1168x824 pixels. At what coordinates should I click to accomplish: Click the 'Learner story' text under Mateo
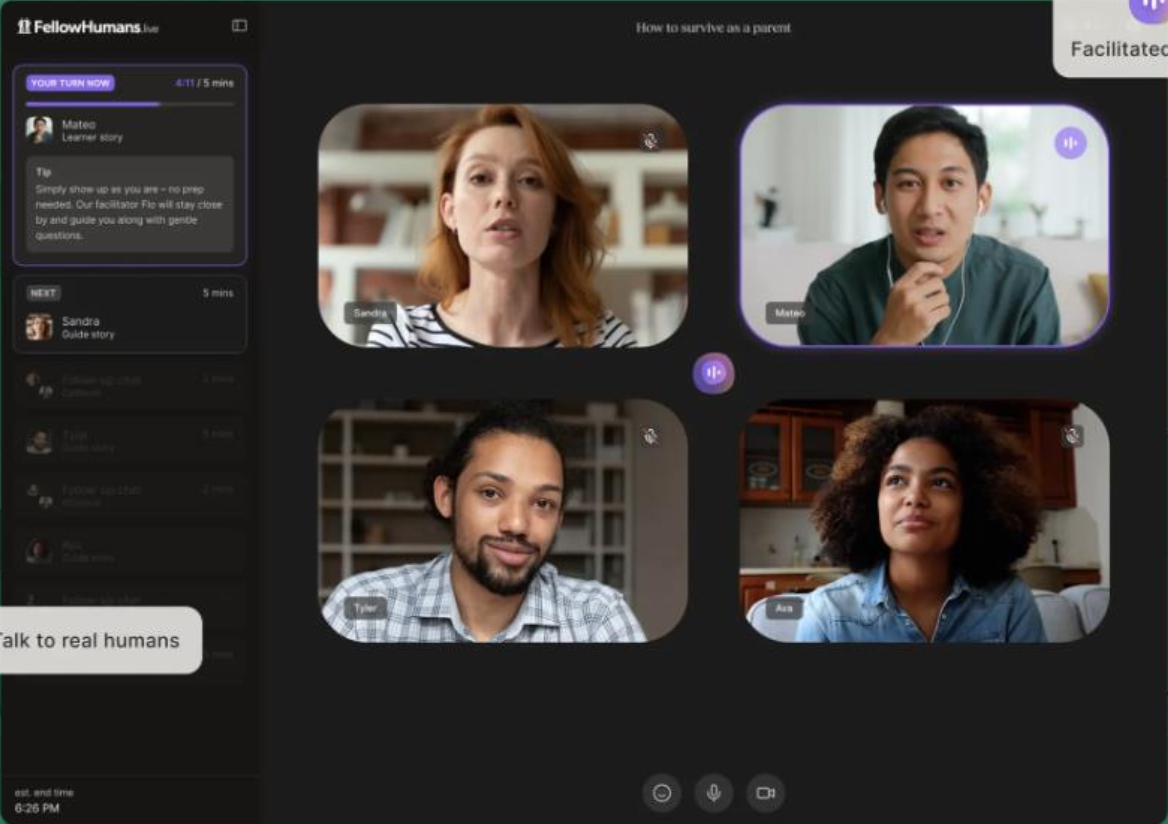92,138
